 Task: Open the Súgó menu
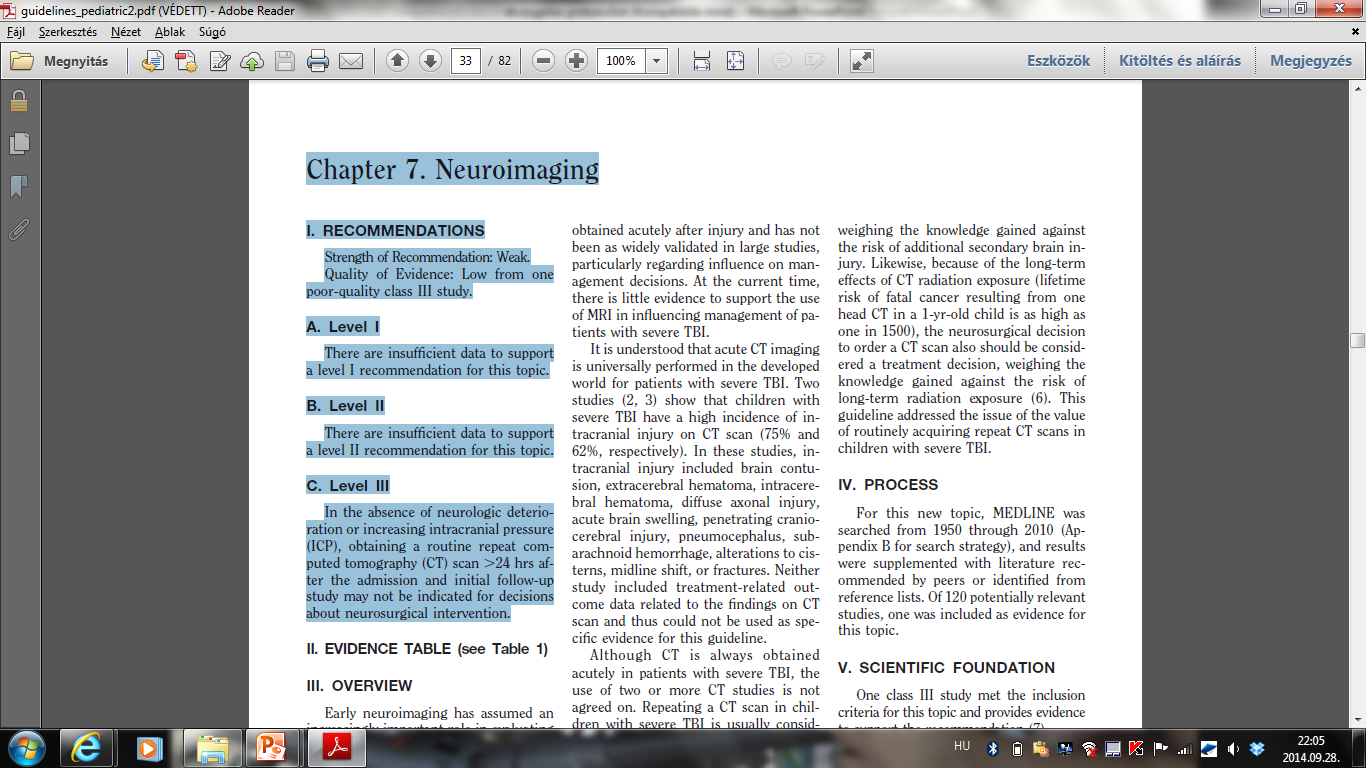[x=212, y=32]
